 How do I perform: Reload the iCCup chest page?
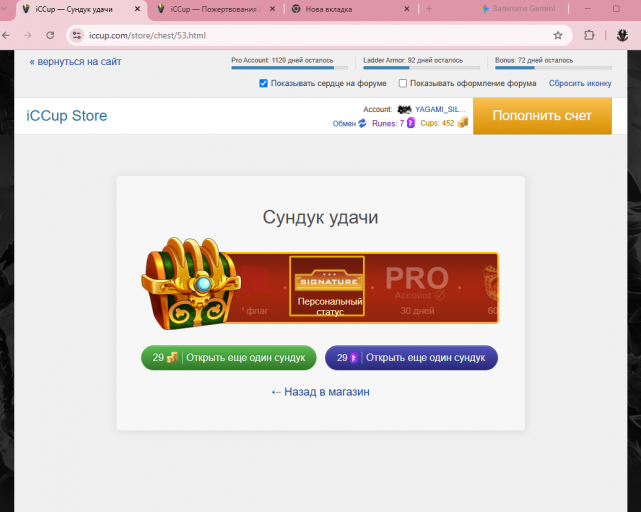[50, 36]
